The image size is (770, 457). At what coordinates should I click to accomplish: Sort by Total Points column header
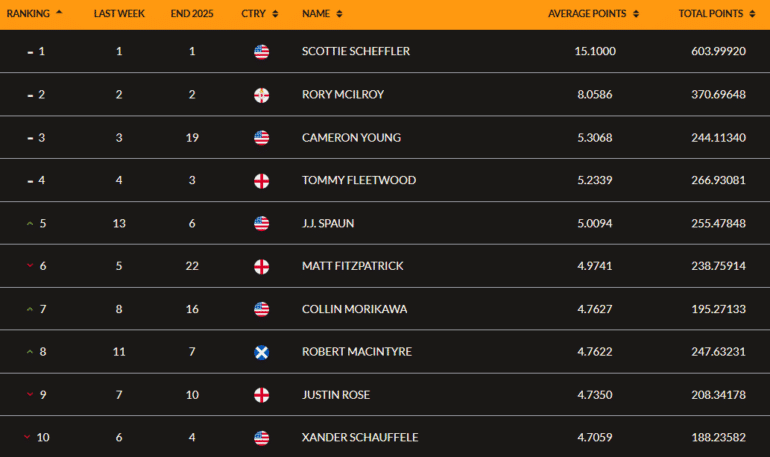click(716, 14)
